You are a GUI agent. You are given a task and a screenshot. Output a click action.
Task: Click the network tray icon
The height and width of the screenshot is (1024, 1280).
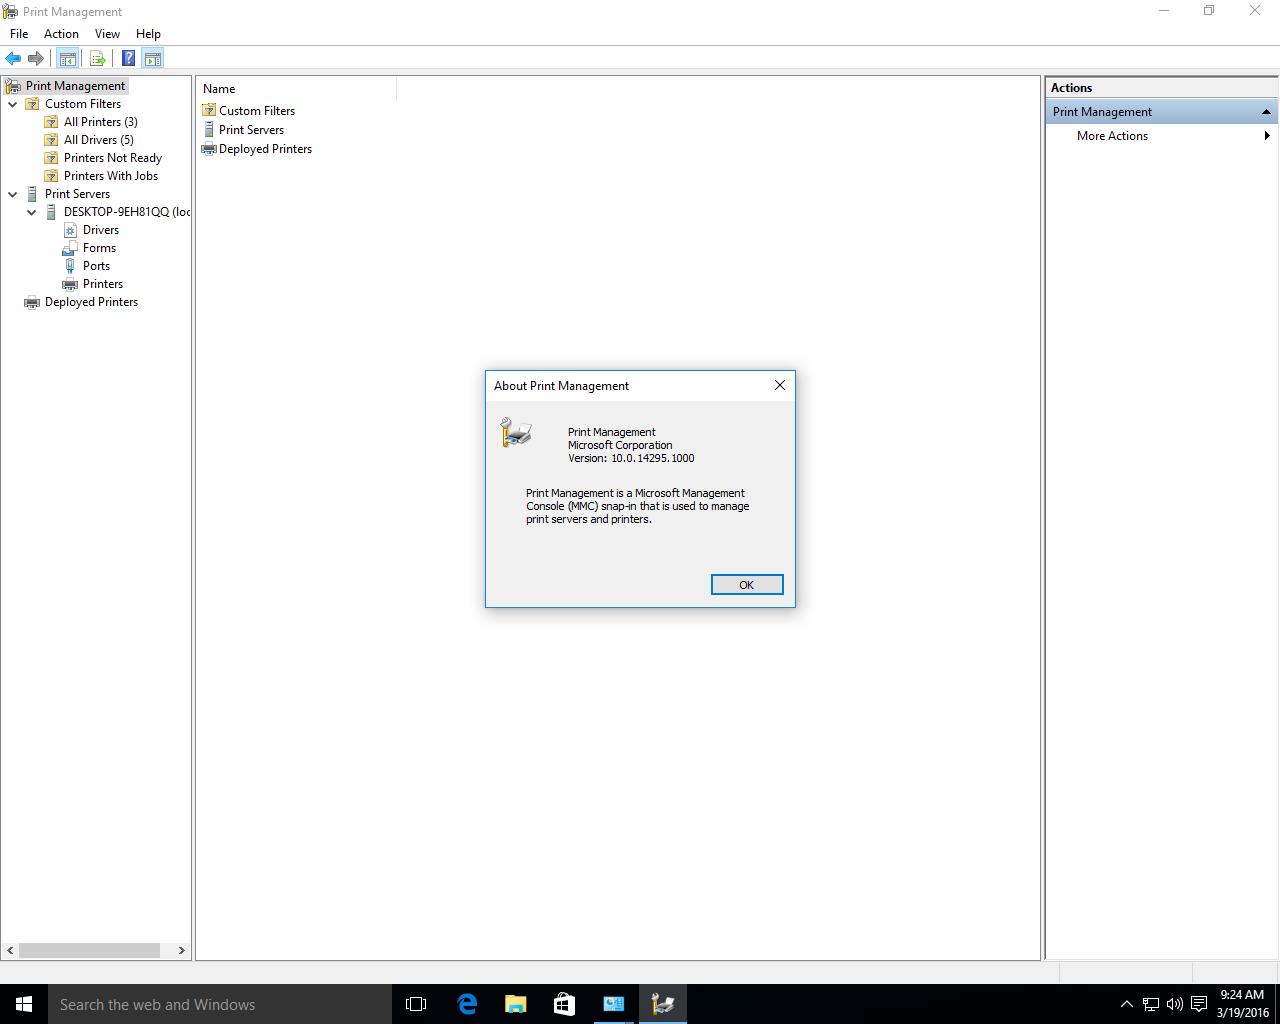(1151, 1004)
